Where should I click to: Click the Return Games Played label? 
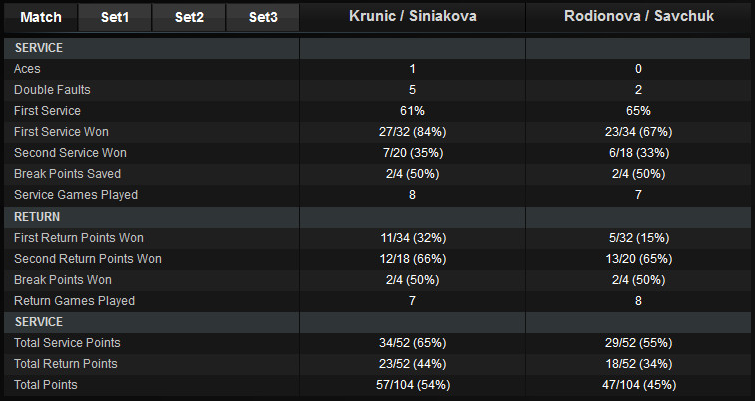[74, 301]
